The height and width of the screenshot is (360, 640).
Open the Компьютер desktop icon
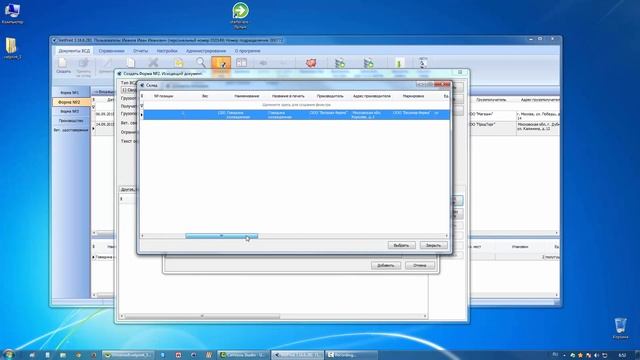click(x=12, y=13)
